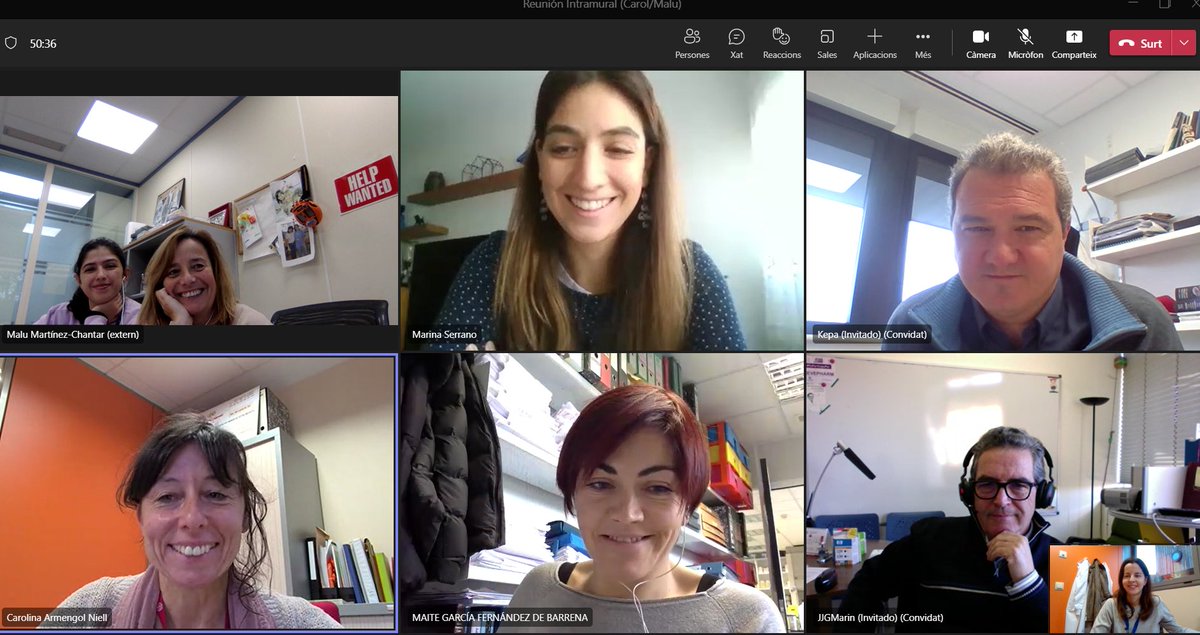Viewport: 1200px width, 635px height.
Task: Start sharing with Comparteix
Action: (1074, 43)
